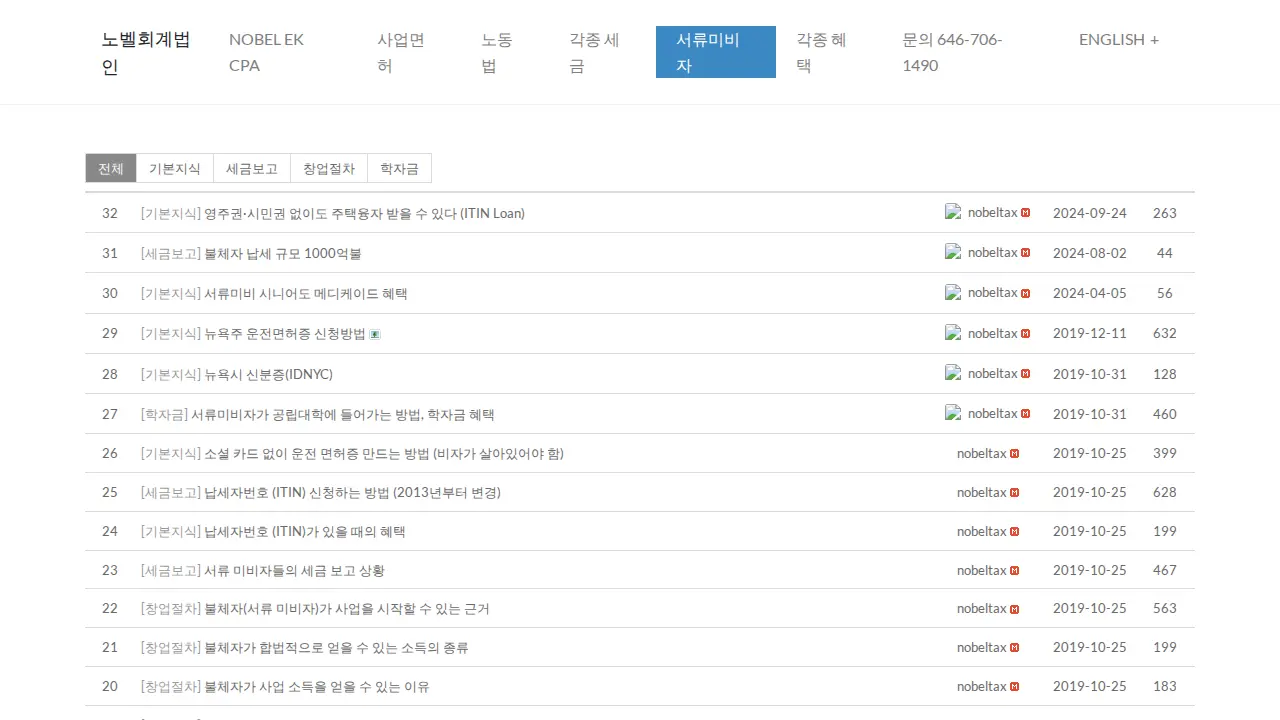Click the author profile image in post 28 row
Image resolution: width=1280 pixels, height=720 pixels.
point(953,373)
